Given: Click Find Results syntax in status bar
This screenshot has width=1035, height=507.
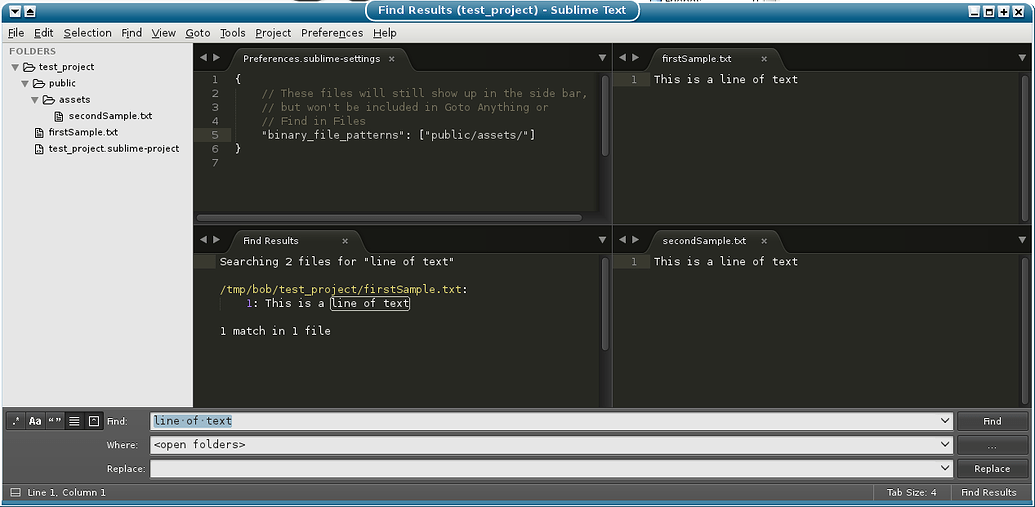Looking at the screenshot, I should (x=989, y=492).
